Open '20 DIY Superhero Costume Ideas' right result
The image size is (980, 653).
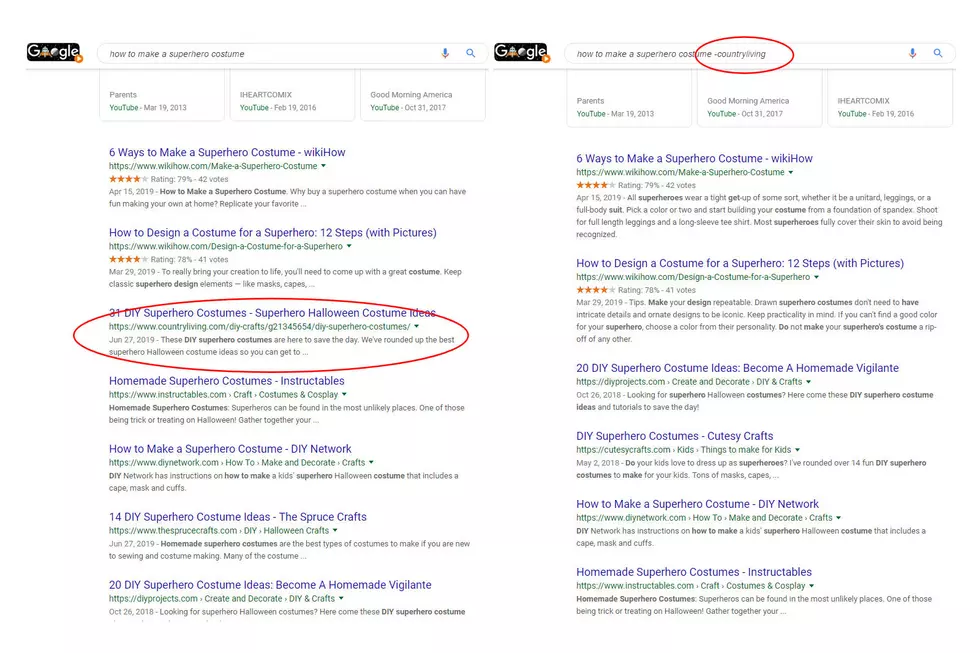(738, 368)
